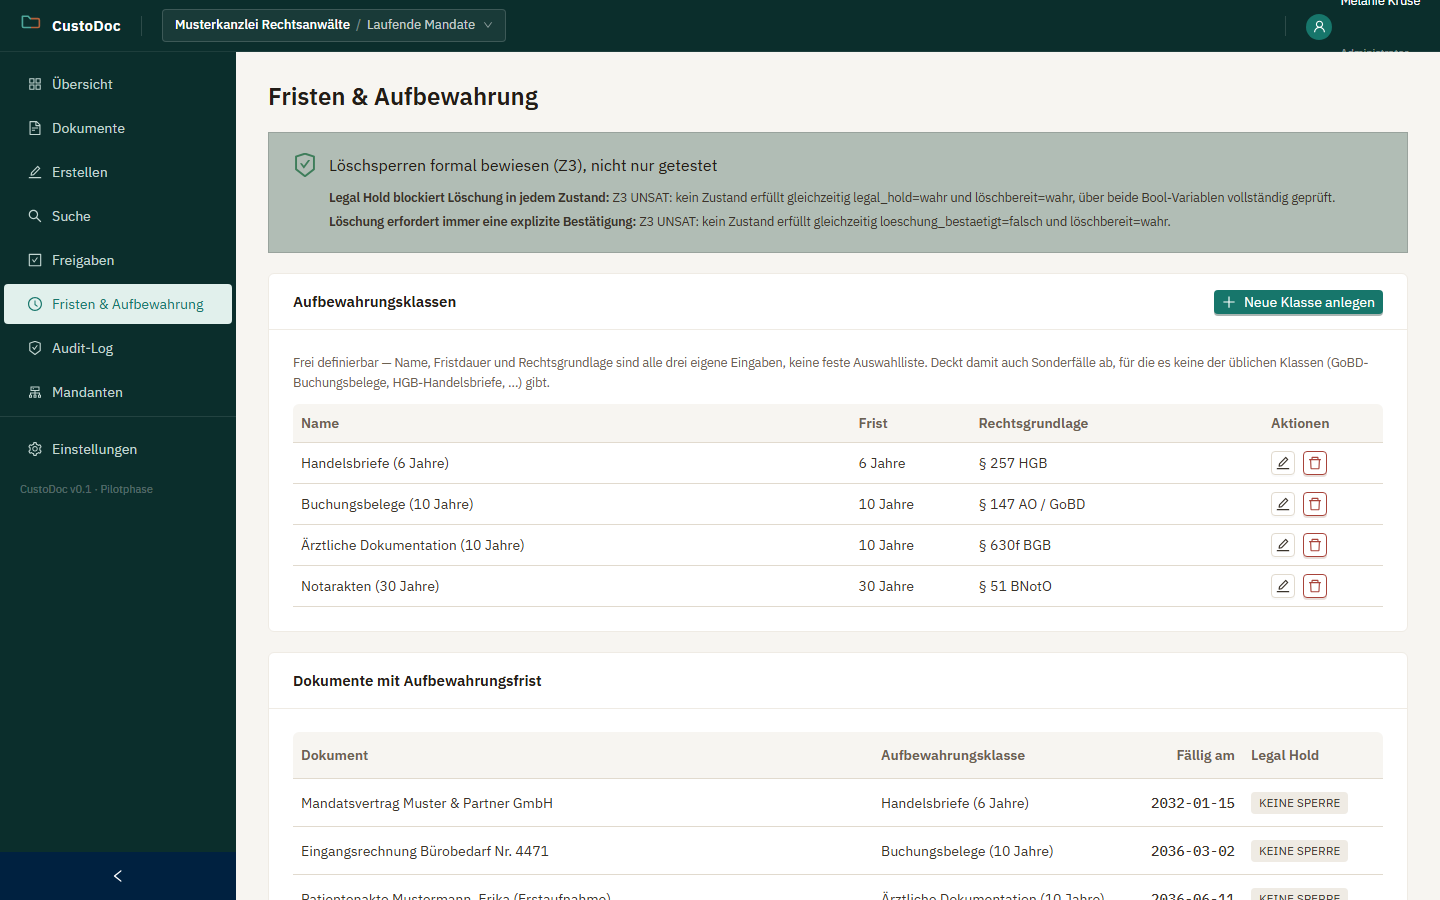
Task: Delete the Notarakten (30 Jahre) class
Action: coord(1315,586)
